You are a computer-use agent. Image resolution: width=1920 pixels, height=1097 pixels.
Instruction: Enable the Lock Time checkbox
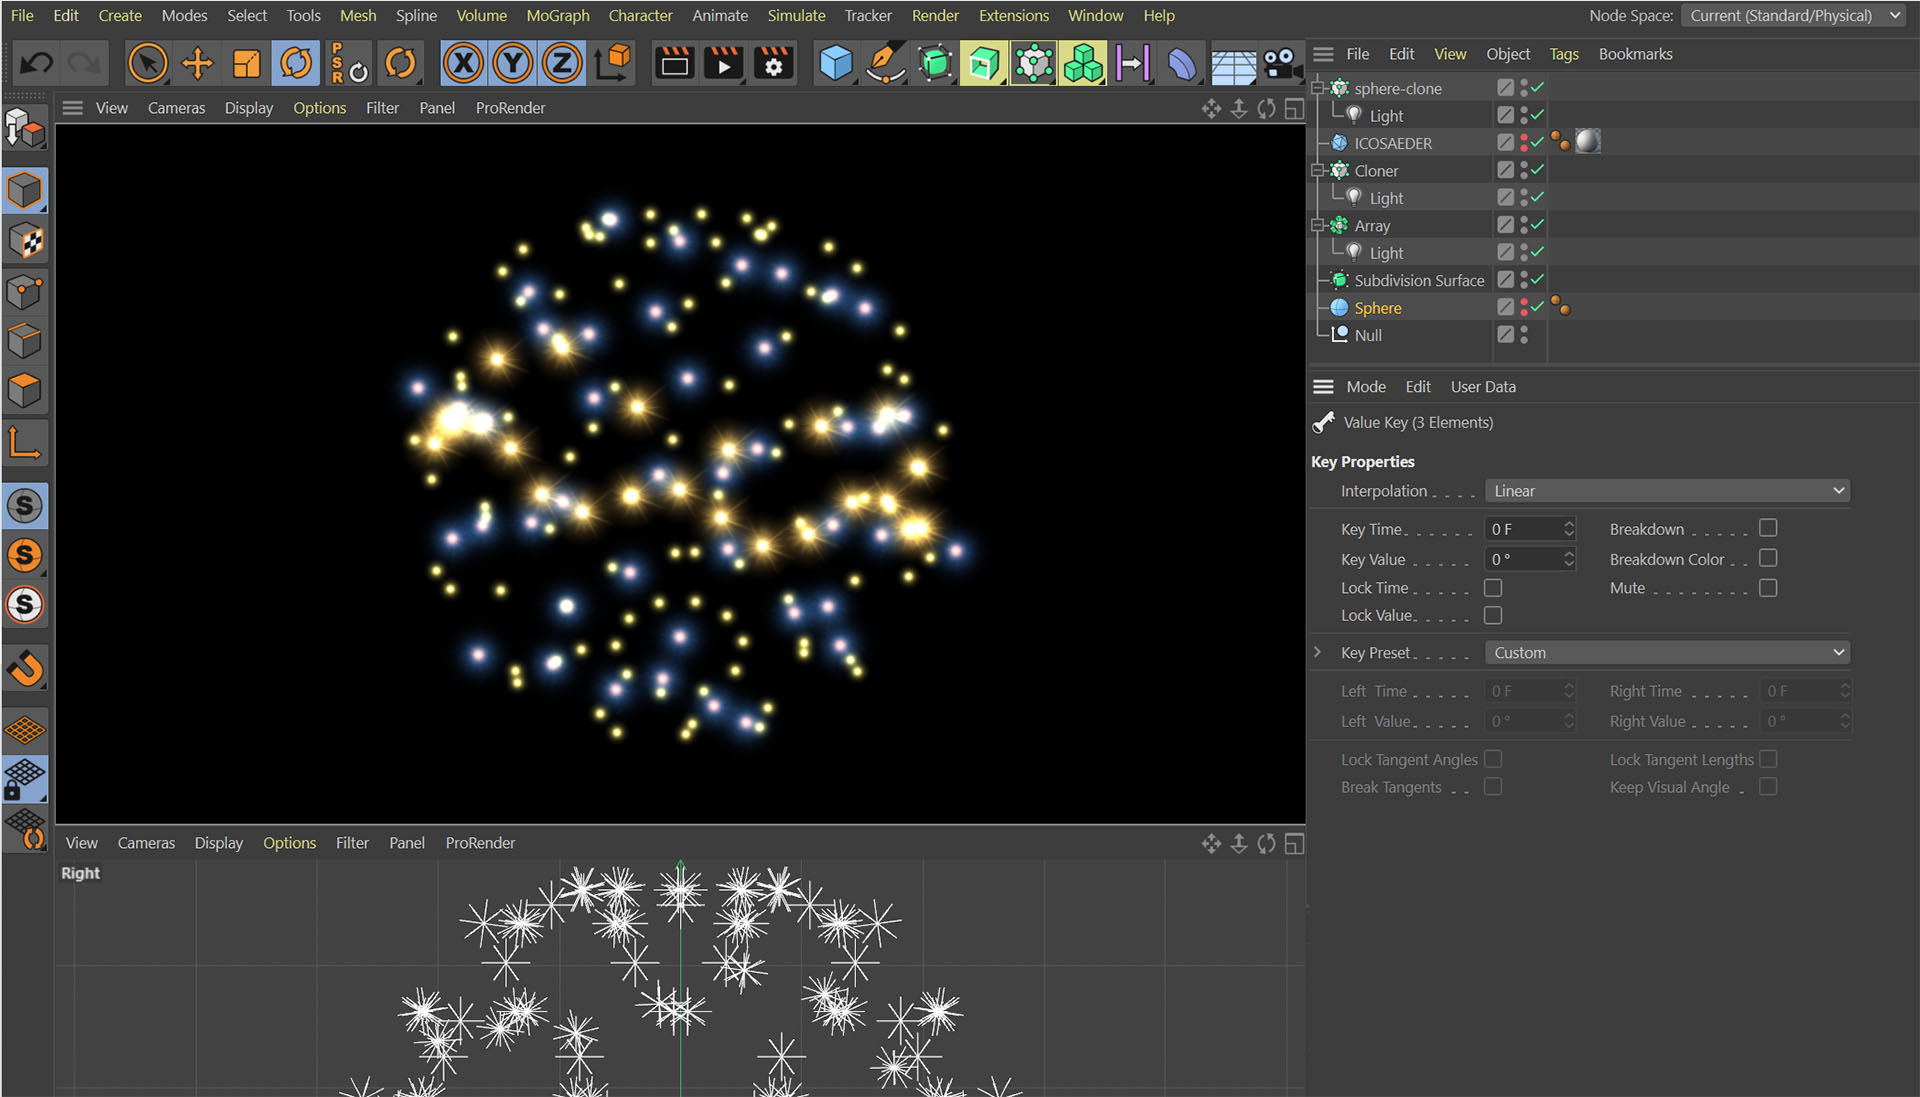1493,588
